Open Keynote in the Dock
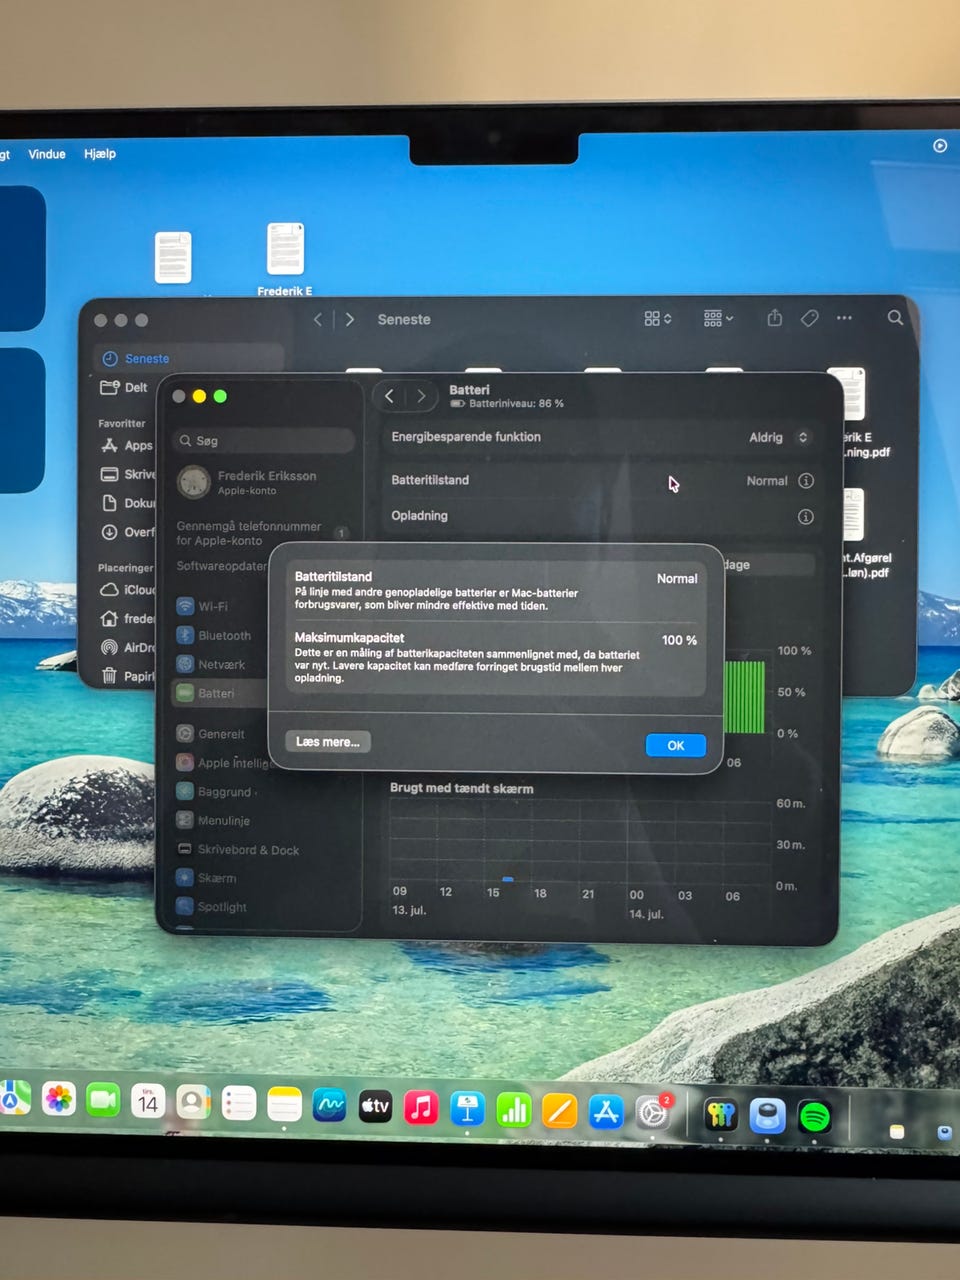Screen dimensions: 960x1280 pyautogui.click(x=467, y=1109)
